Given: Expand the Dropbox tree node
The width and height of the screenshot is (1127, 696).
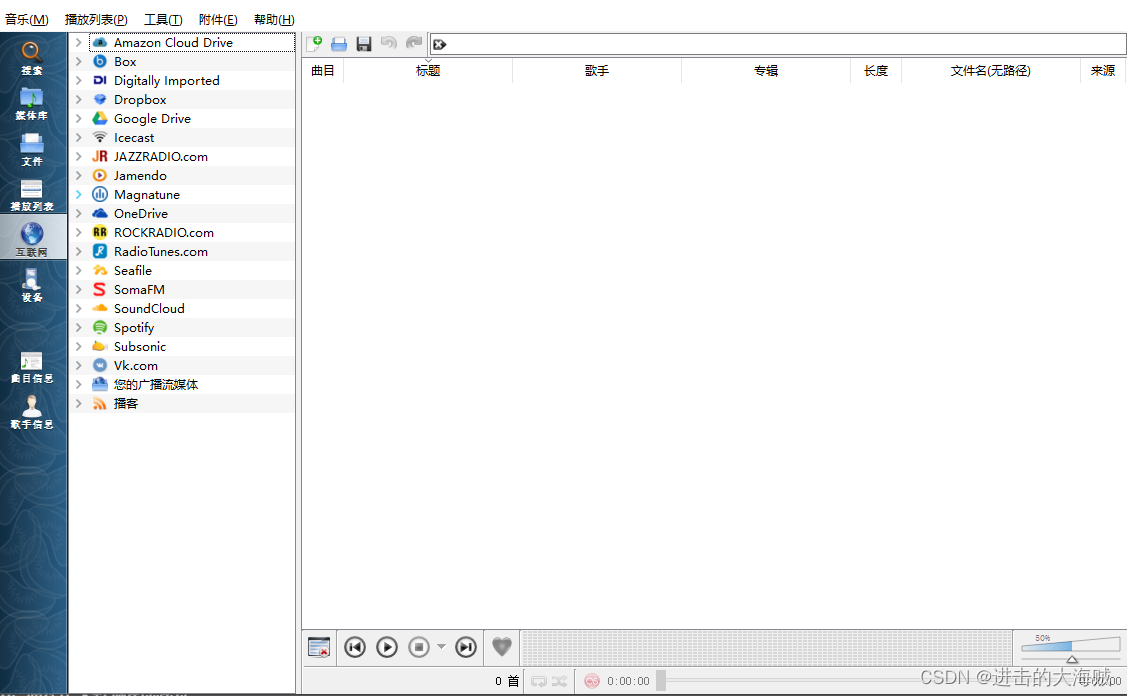Looking at the screenshot, I should click(x=79, y=100).
